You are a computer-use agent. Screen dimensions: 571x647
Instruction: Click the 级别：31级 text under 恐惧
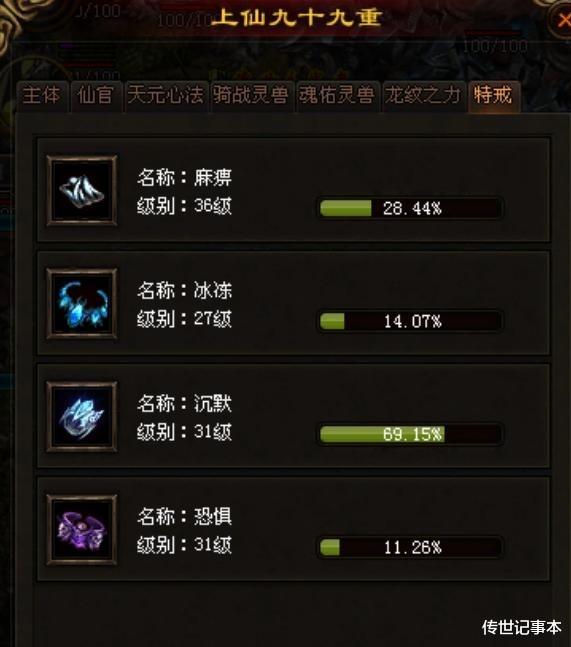(184, 545)
